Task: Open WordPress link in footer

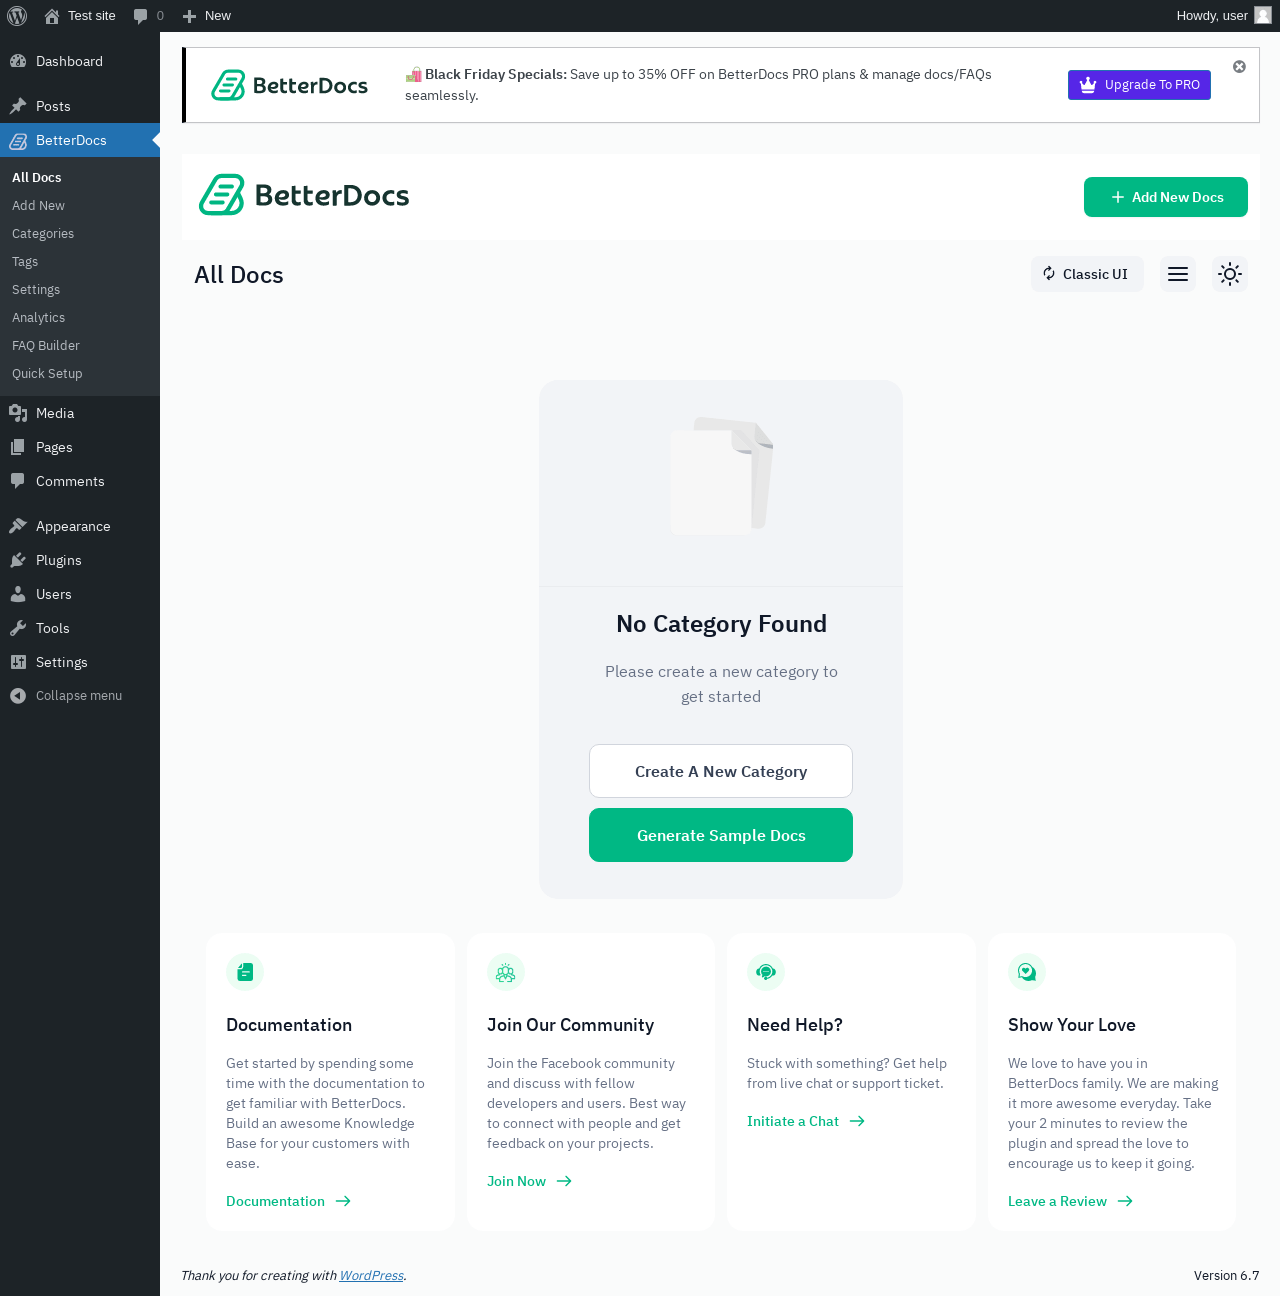Action: (371, 1275)
